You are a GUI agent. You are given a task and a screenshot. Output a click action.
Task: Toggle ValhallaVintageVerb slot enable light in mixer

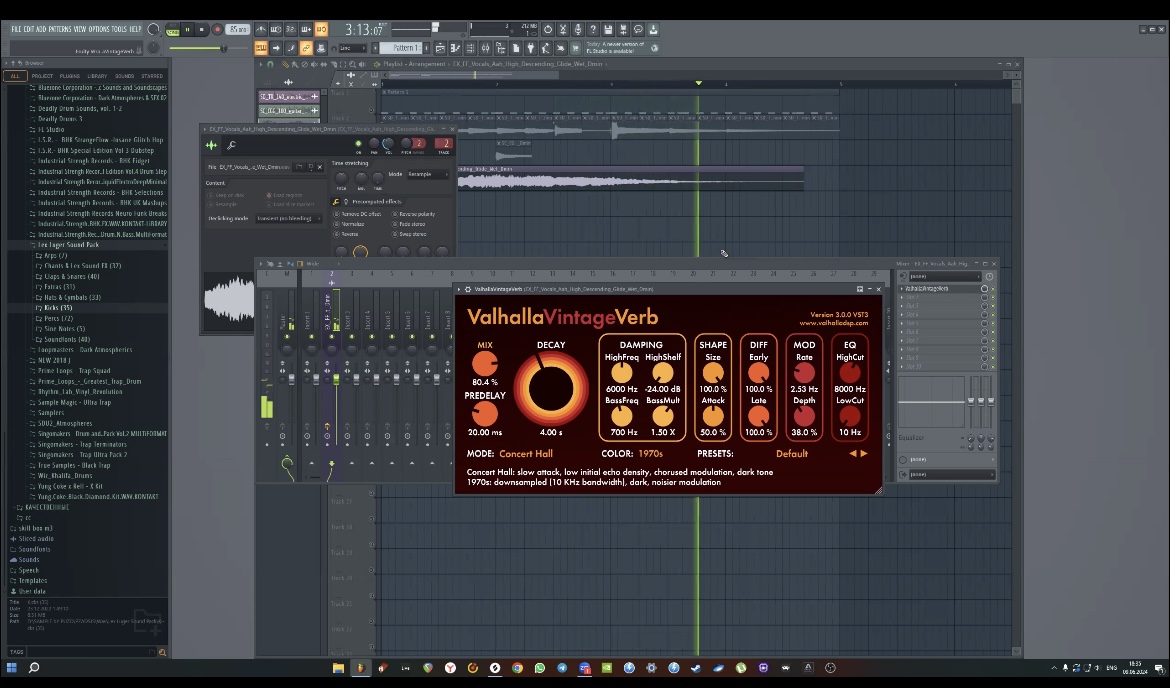click(993, 289)
